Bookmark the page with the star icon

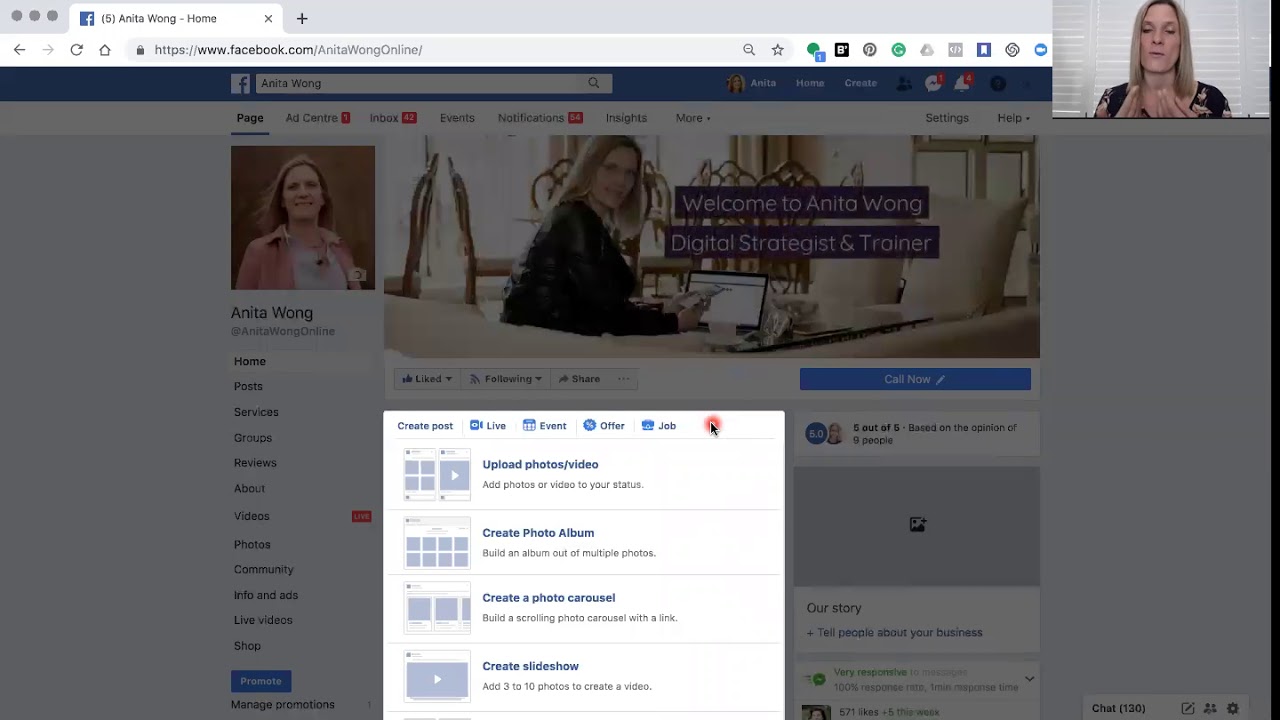777,50
